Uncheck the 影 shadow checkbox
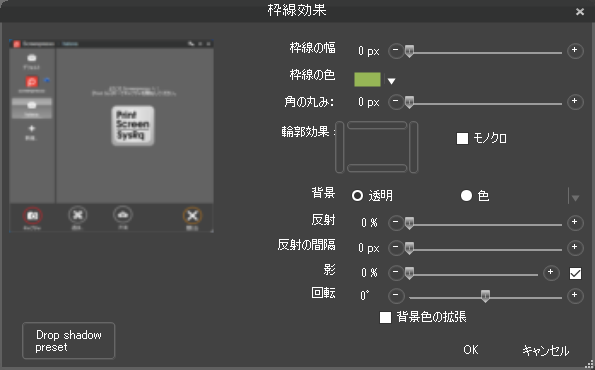 (575, 273)
